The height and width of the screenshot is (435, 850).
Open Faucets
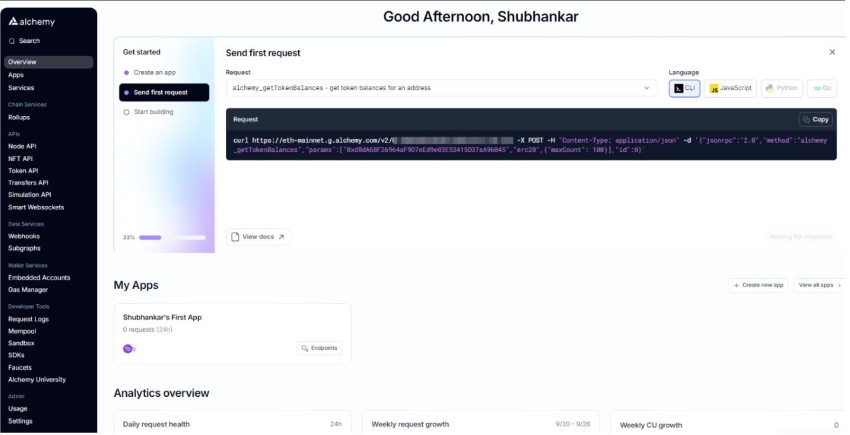click(x=20, y=367)
